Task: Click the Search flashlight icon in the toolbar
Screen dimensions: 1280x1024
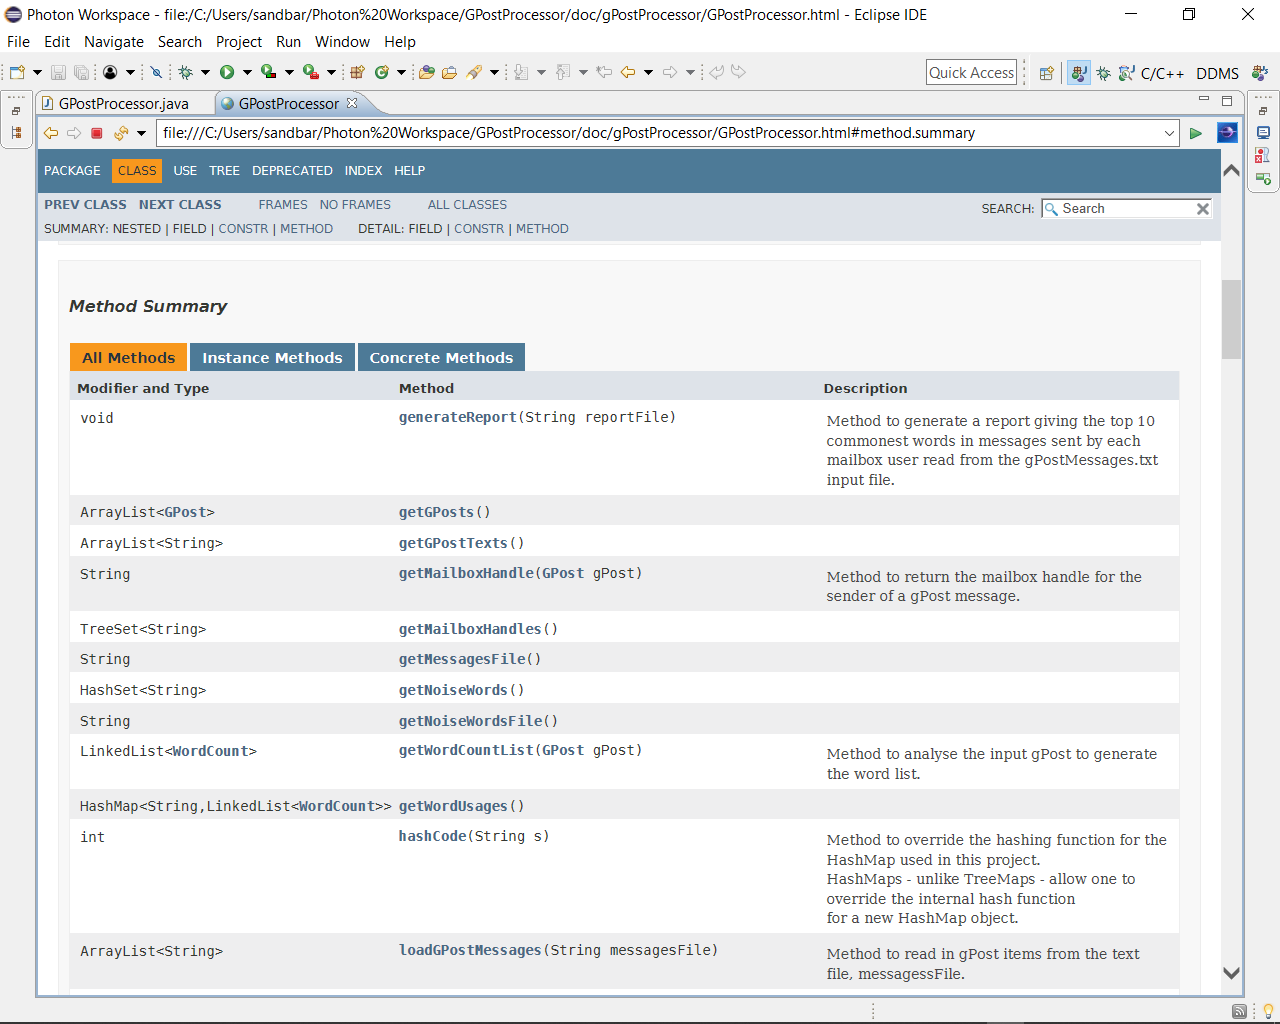Action: (474, 72)
